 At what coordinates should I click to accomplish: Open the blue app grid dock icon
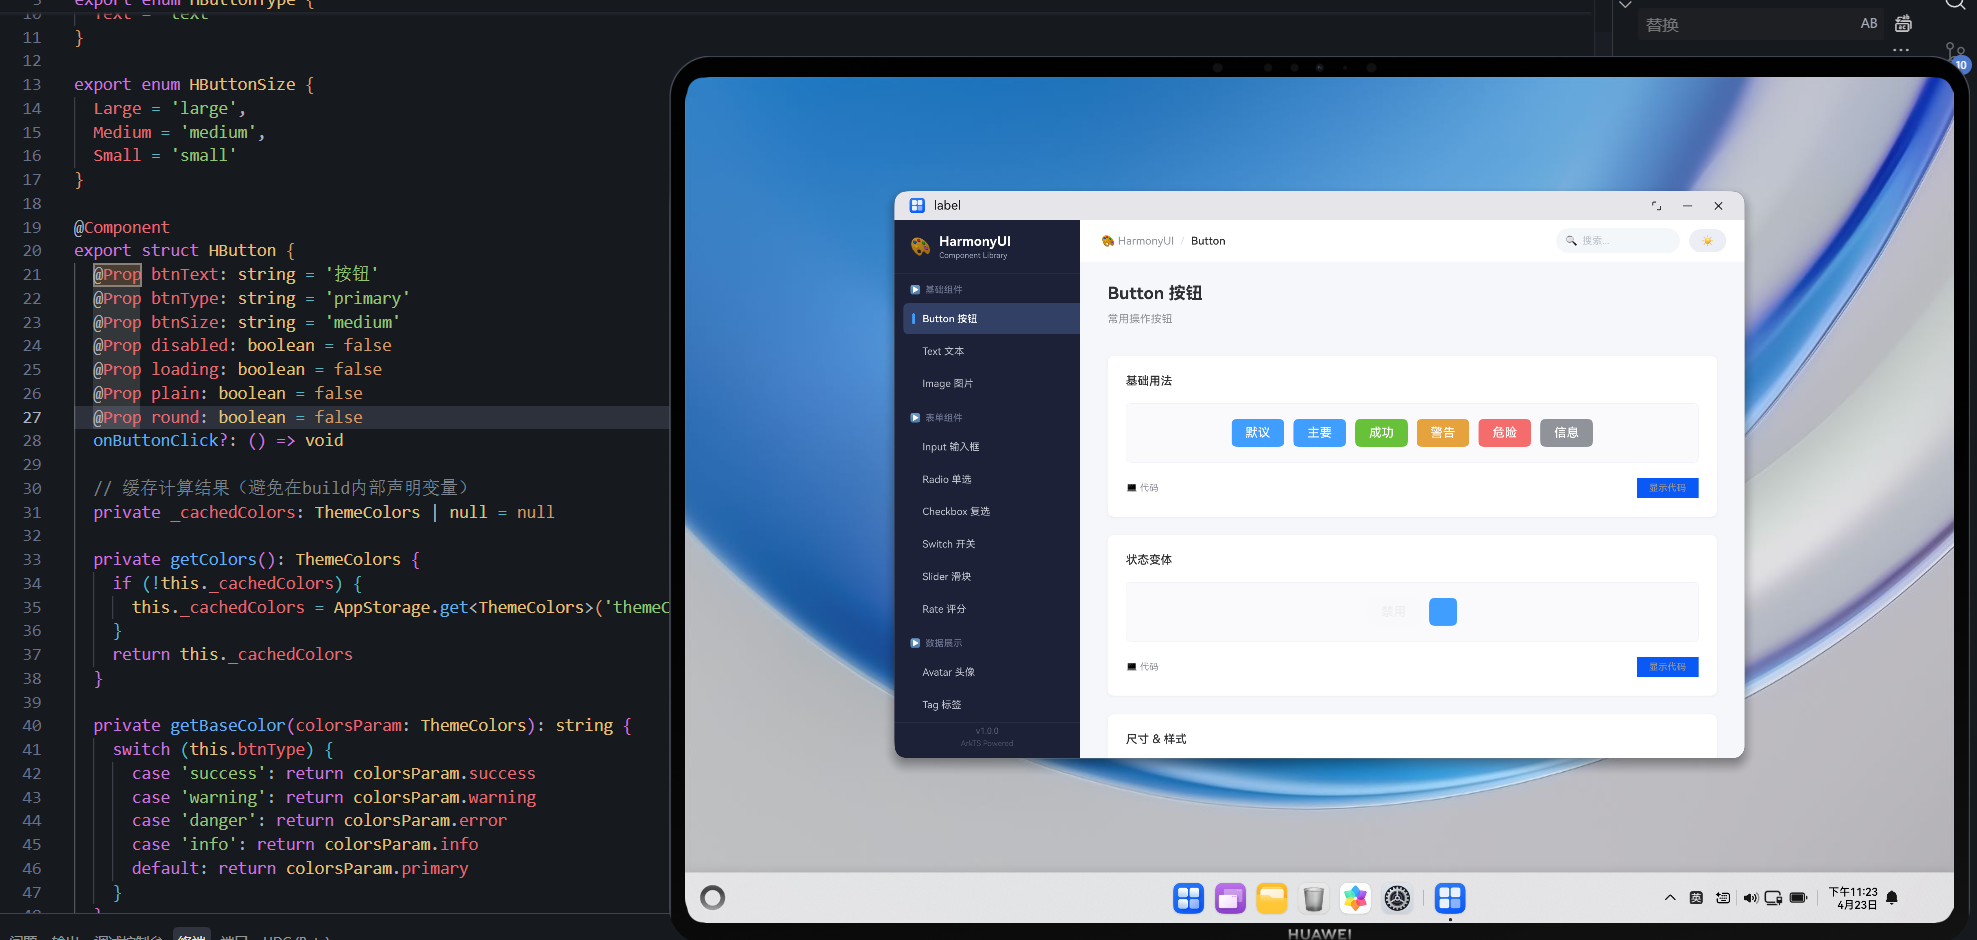tap(1188, 899)
